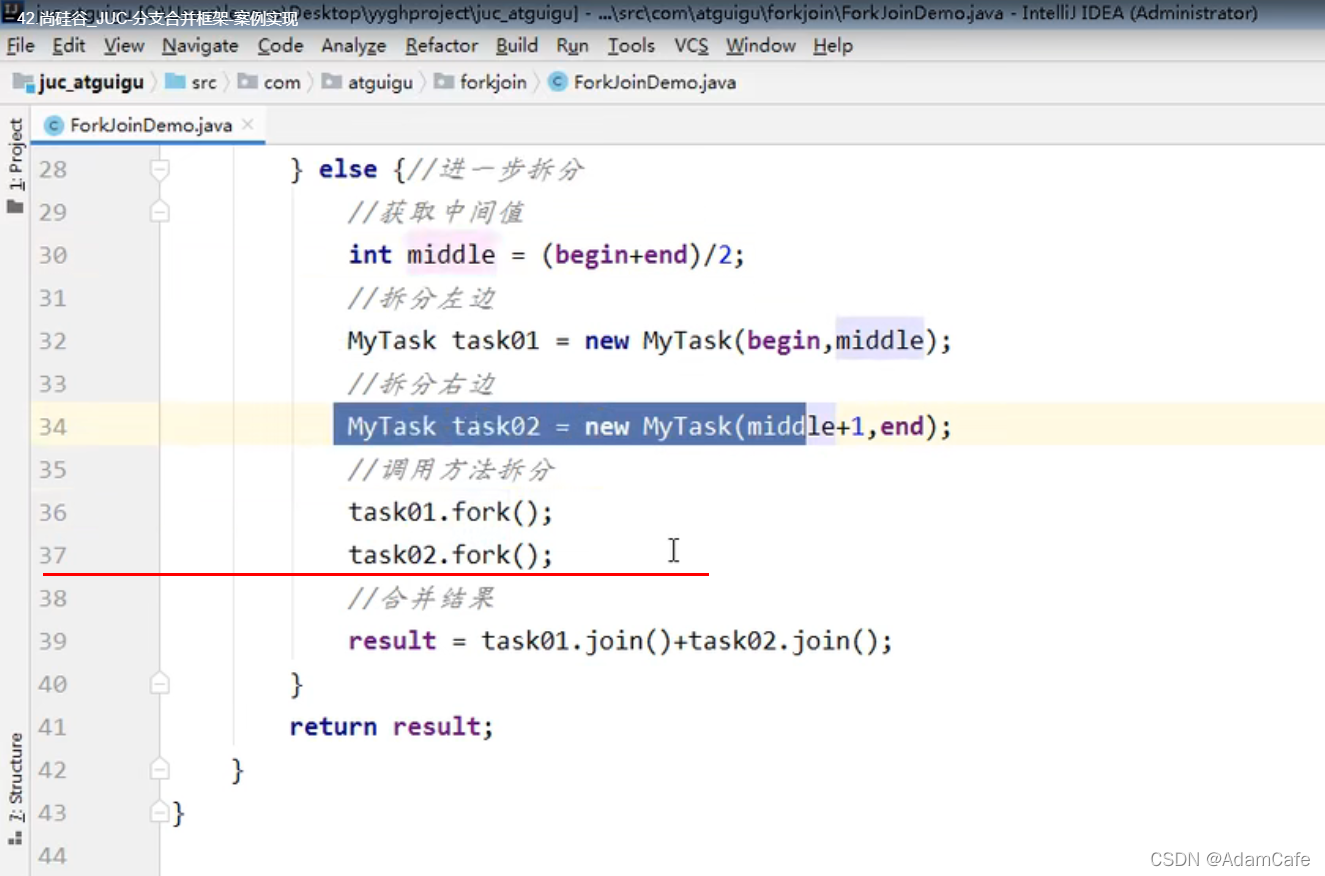Image resolution: width=1325 pixels, height=876 pixels.
Task: Click fold end marker at line 43
Action: [159, 813]
